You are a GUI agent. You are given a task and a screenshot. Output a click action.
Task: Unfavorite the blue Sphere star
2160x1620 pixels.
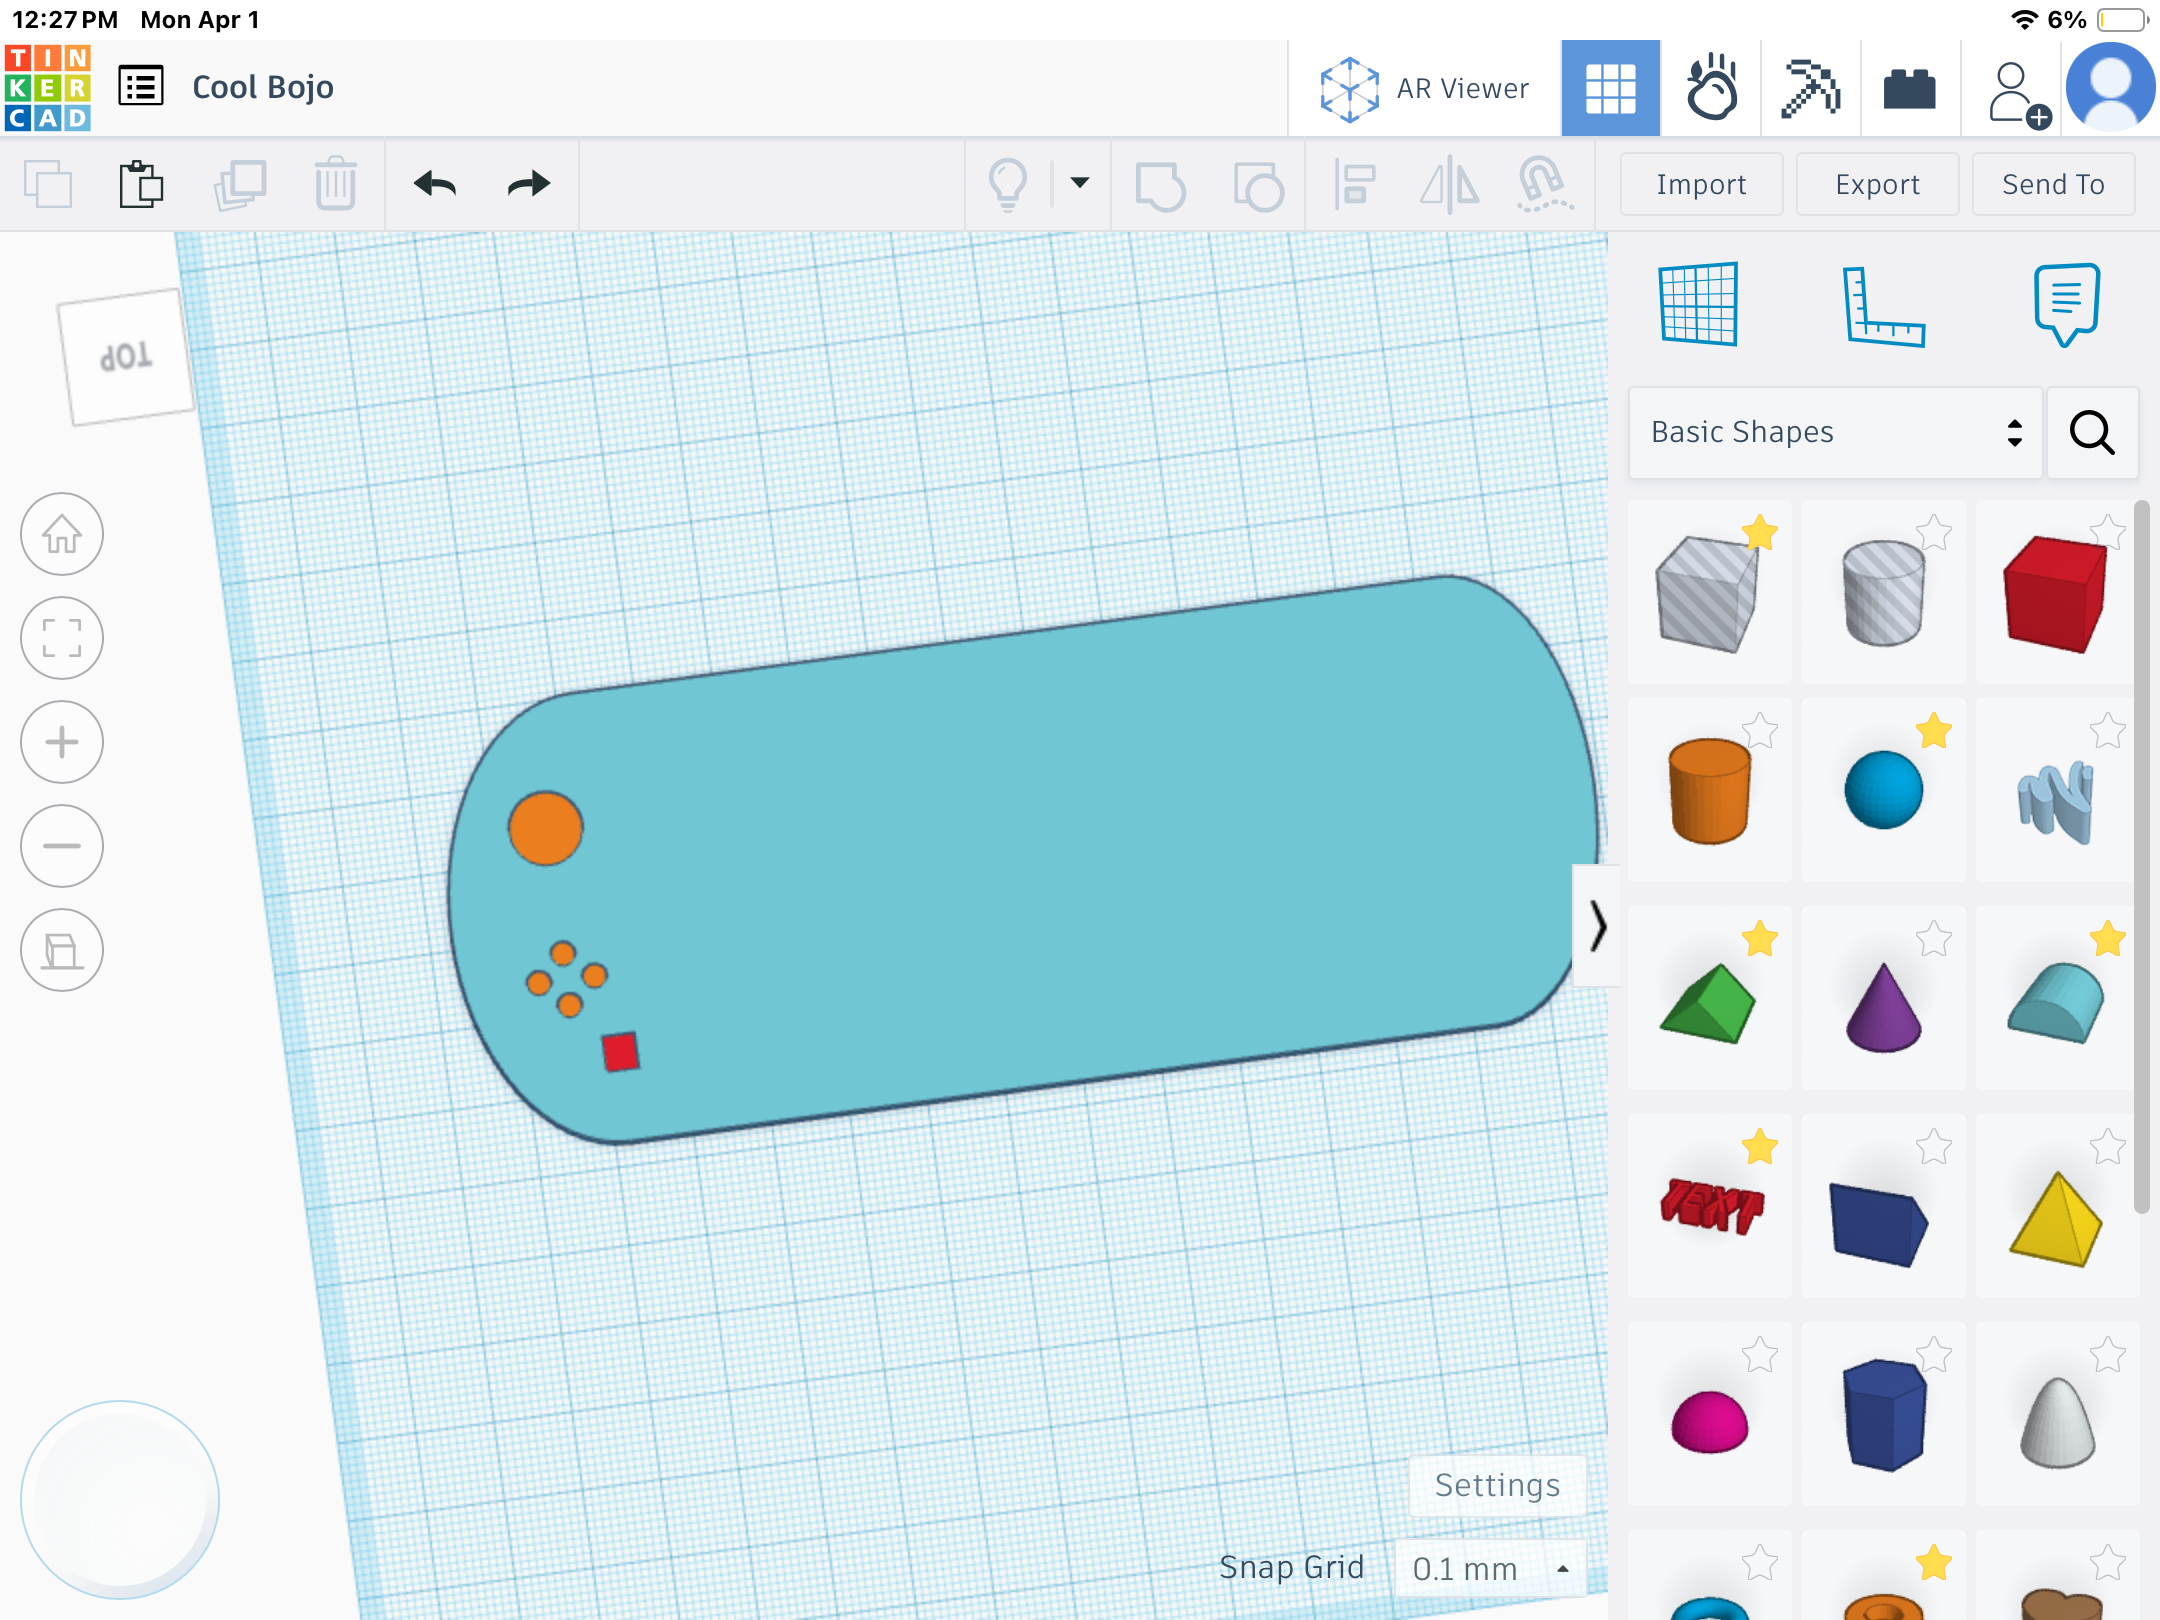(x=1934, y=730)
